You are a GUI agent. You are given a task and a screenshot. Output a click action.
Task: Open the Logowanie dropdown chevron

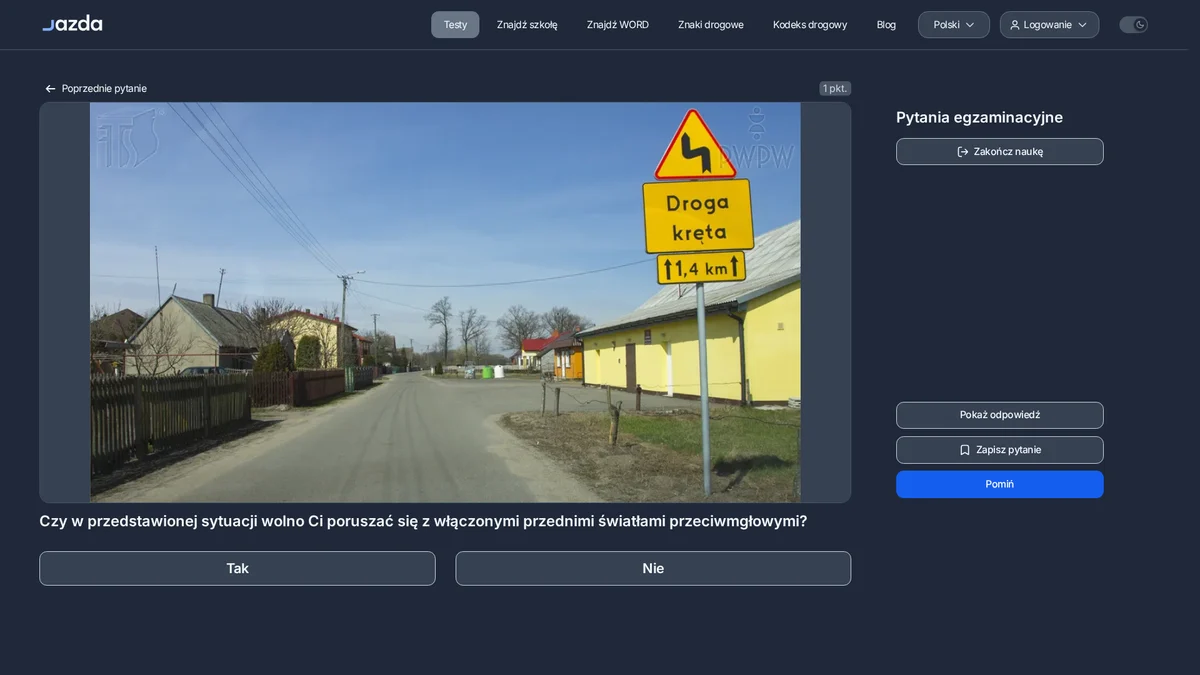click(x=1082, y=25)
